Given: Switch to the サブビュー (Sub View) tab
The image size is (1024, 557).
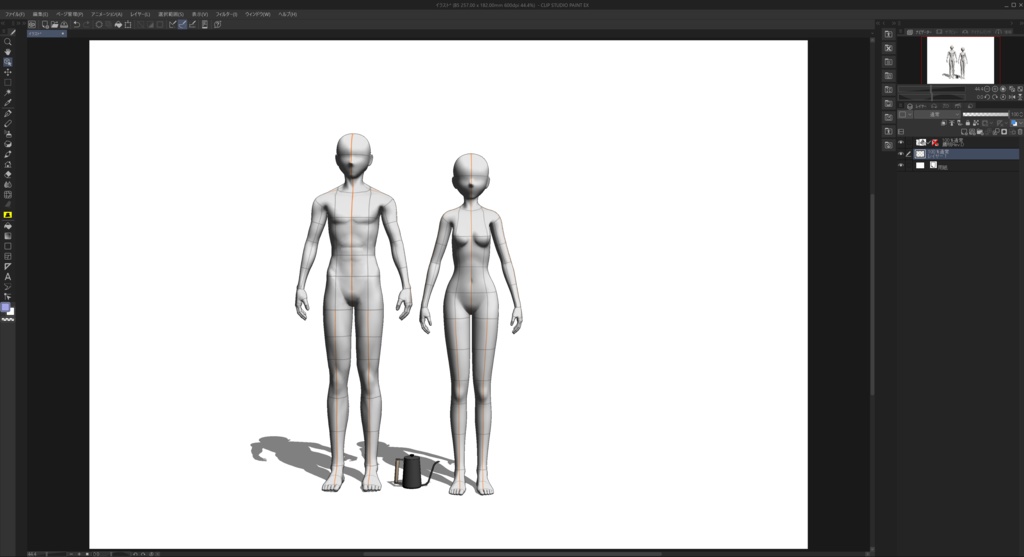Looking at the screenshot, I should (947, 32).
